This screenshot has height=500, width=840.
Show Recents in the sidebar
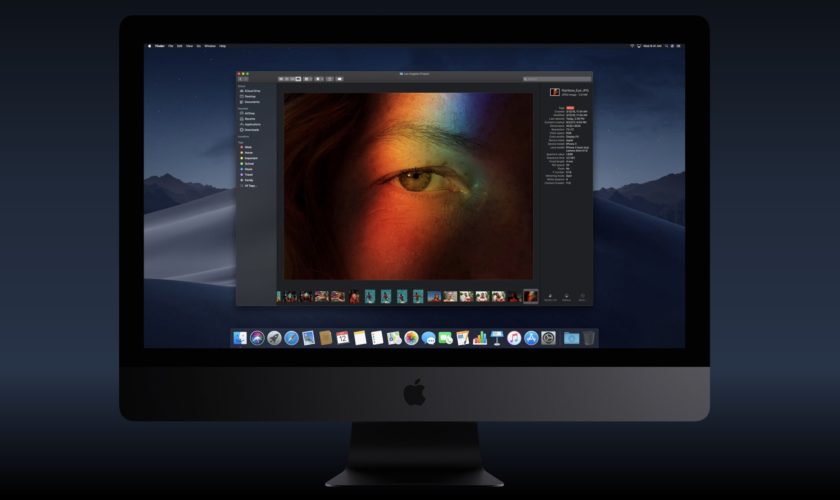click(x=248, y=119)
